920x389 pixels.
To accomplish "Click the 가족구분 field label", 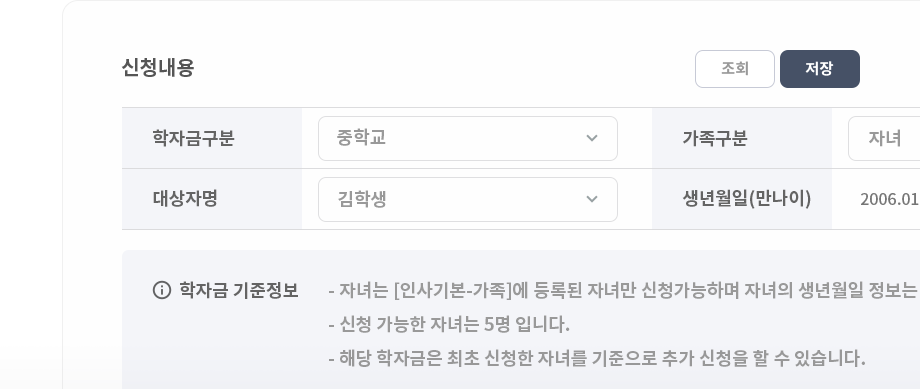I will tap(715, 138).
